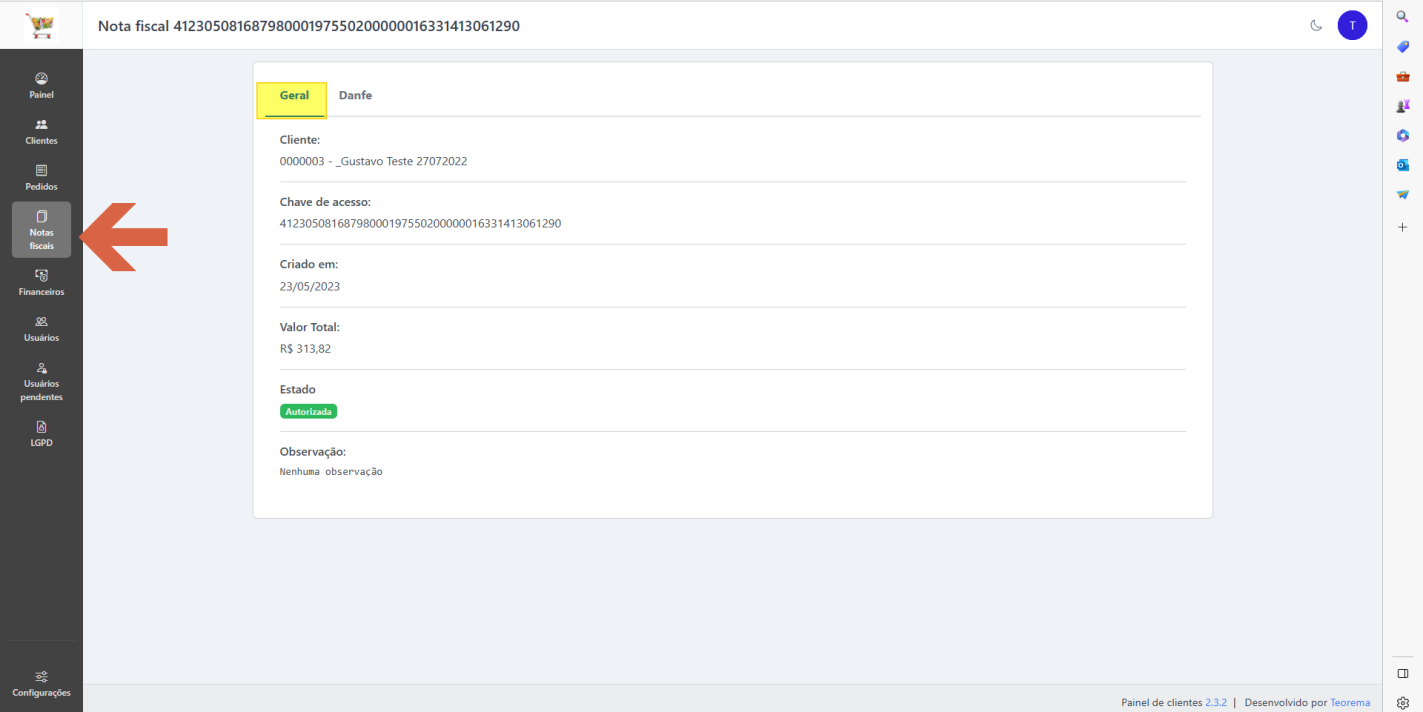Switch to the Geral tab
The width and height of the screenshot is (1423, 712).
[x=294, y=96]
